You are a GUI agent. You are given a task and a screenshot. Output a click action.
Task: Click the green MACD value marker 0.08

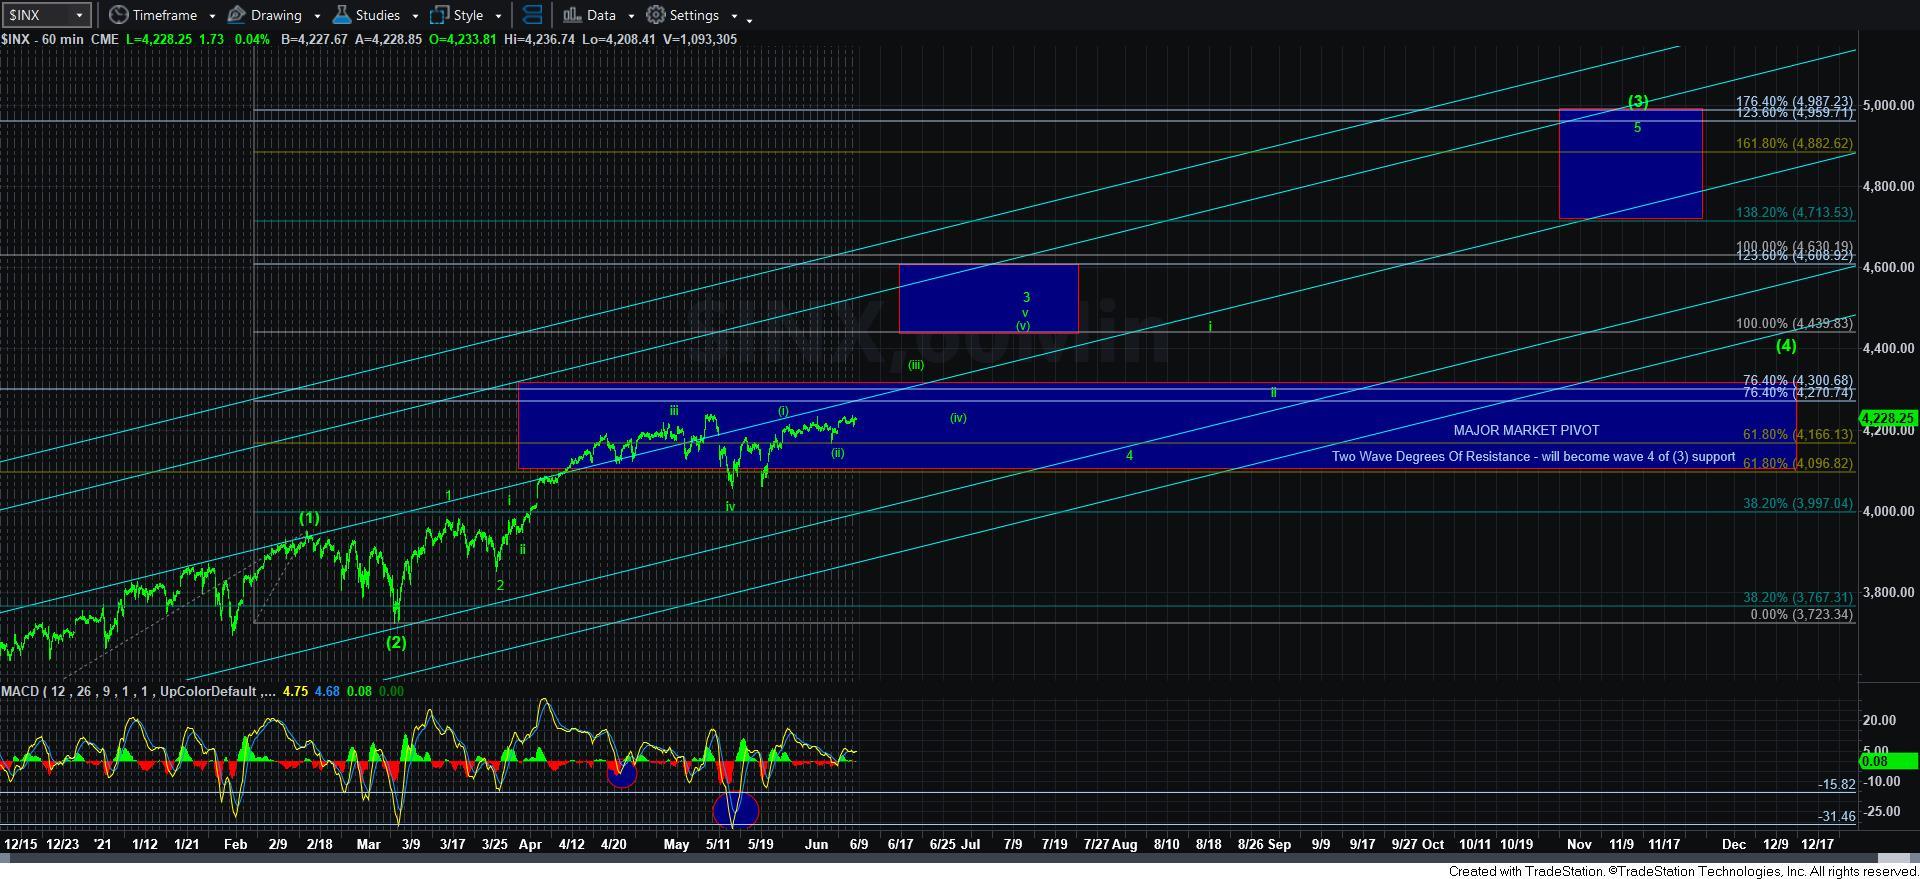tap(1888, 761)
